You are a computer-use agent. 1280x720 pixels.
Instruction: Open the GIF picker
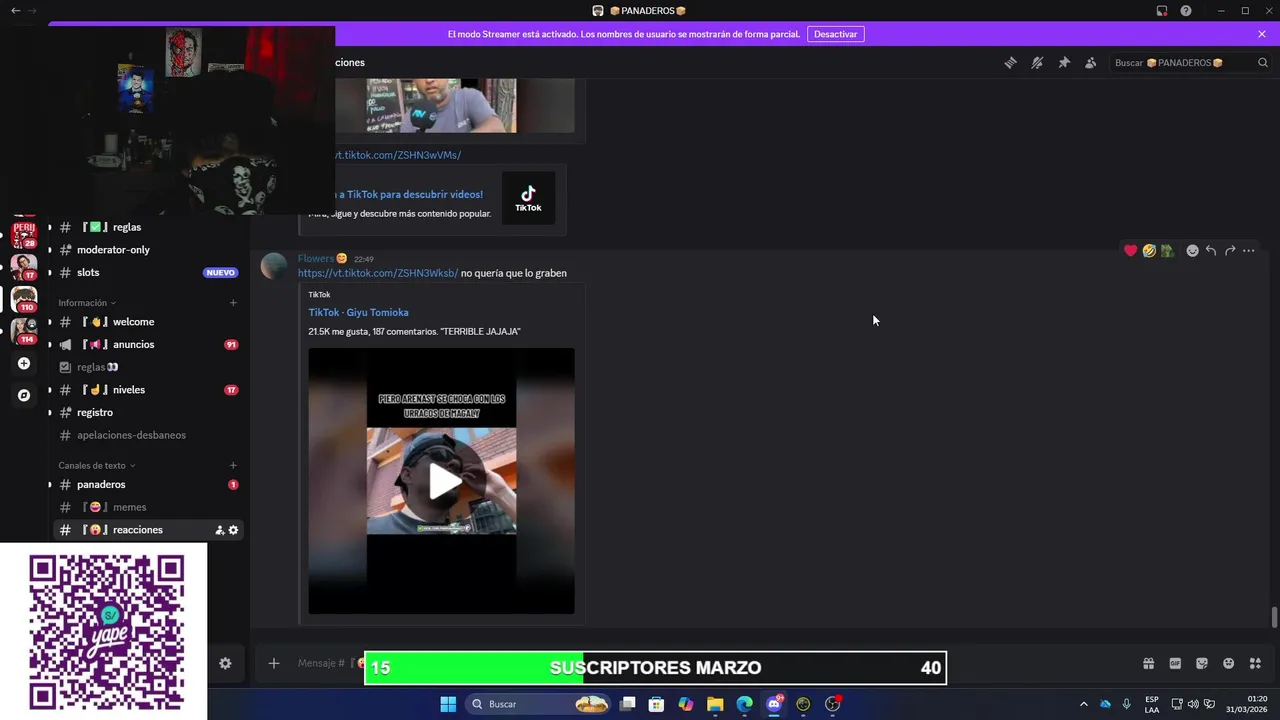coord(1175,663)
